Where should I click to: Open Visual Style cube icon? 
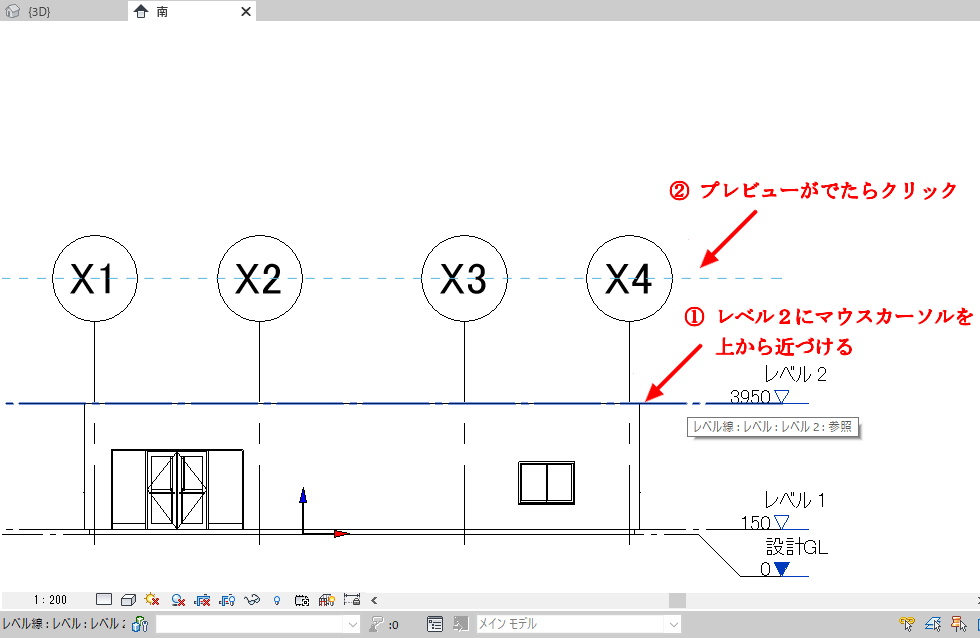(x=128, y=600)
